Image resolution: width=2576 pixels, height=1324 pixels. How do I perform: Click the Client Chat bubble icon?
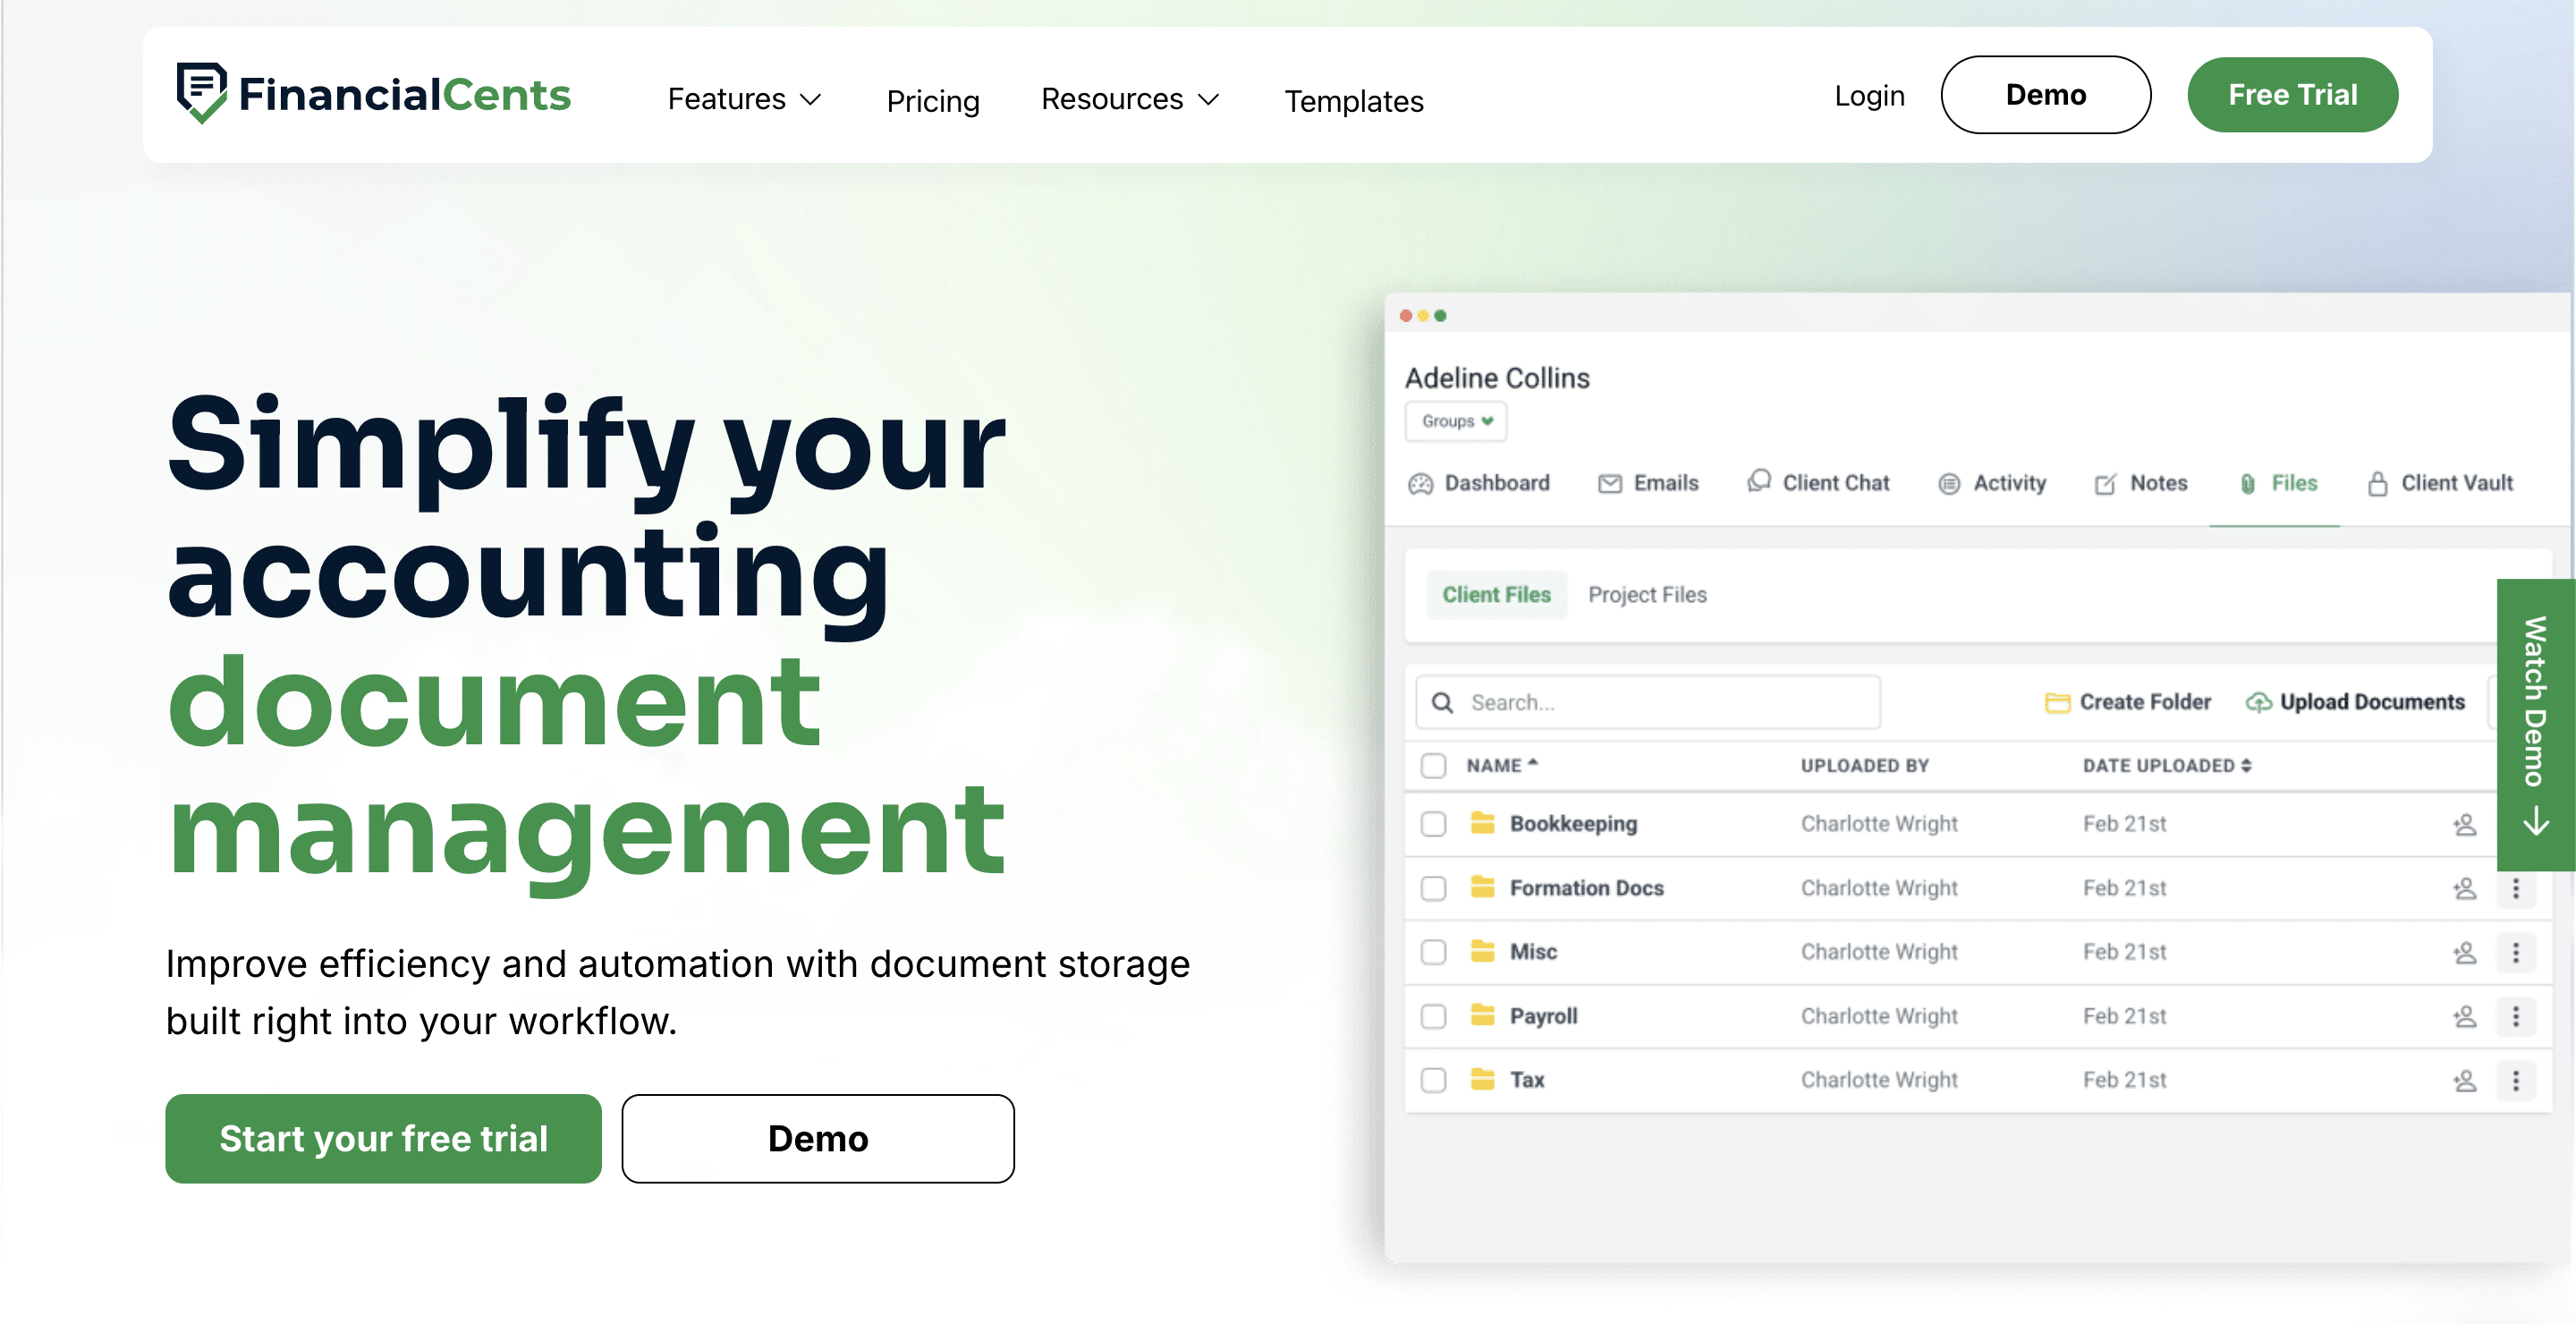pos(1759,481)
